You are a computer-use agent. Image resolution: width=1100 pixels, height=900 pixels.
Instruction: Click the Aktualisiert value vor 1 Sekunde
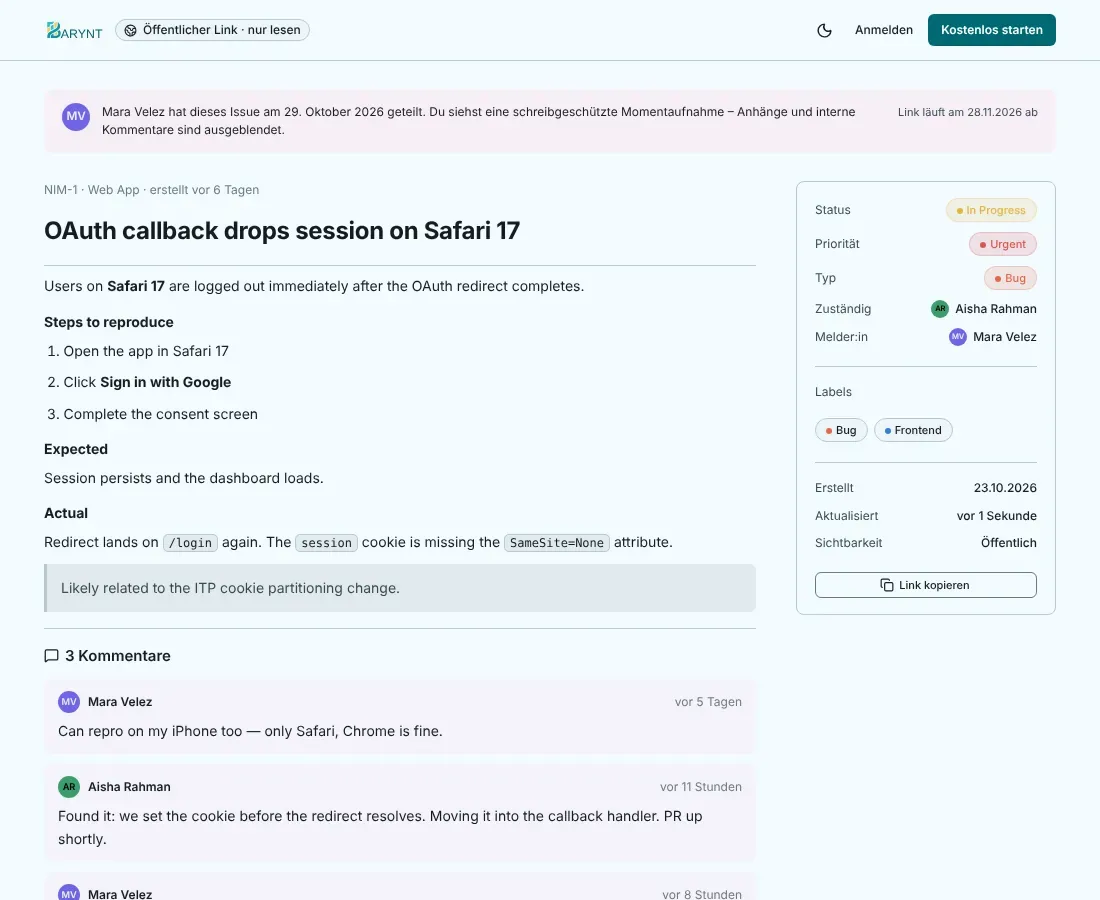point(996,516)
